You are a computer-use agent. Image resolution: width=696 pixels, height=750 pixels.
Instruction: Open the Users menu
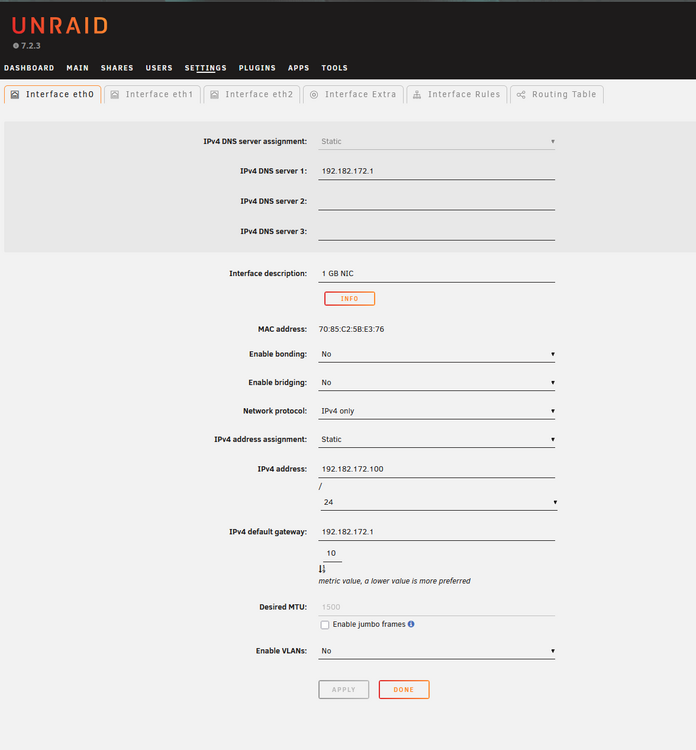tap(159, 68)
